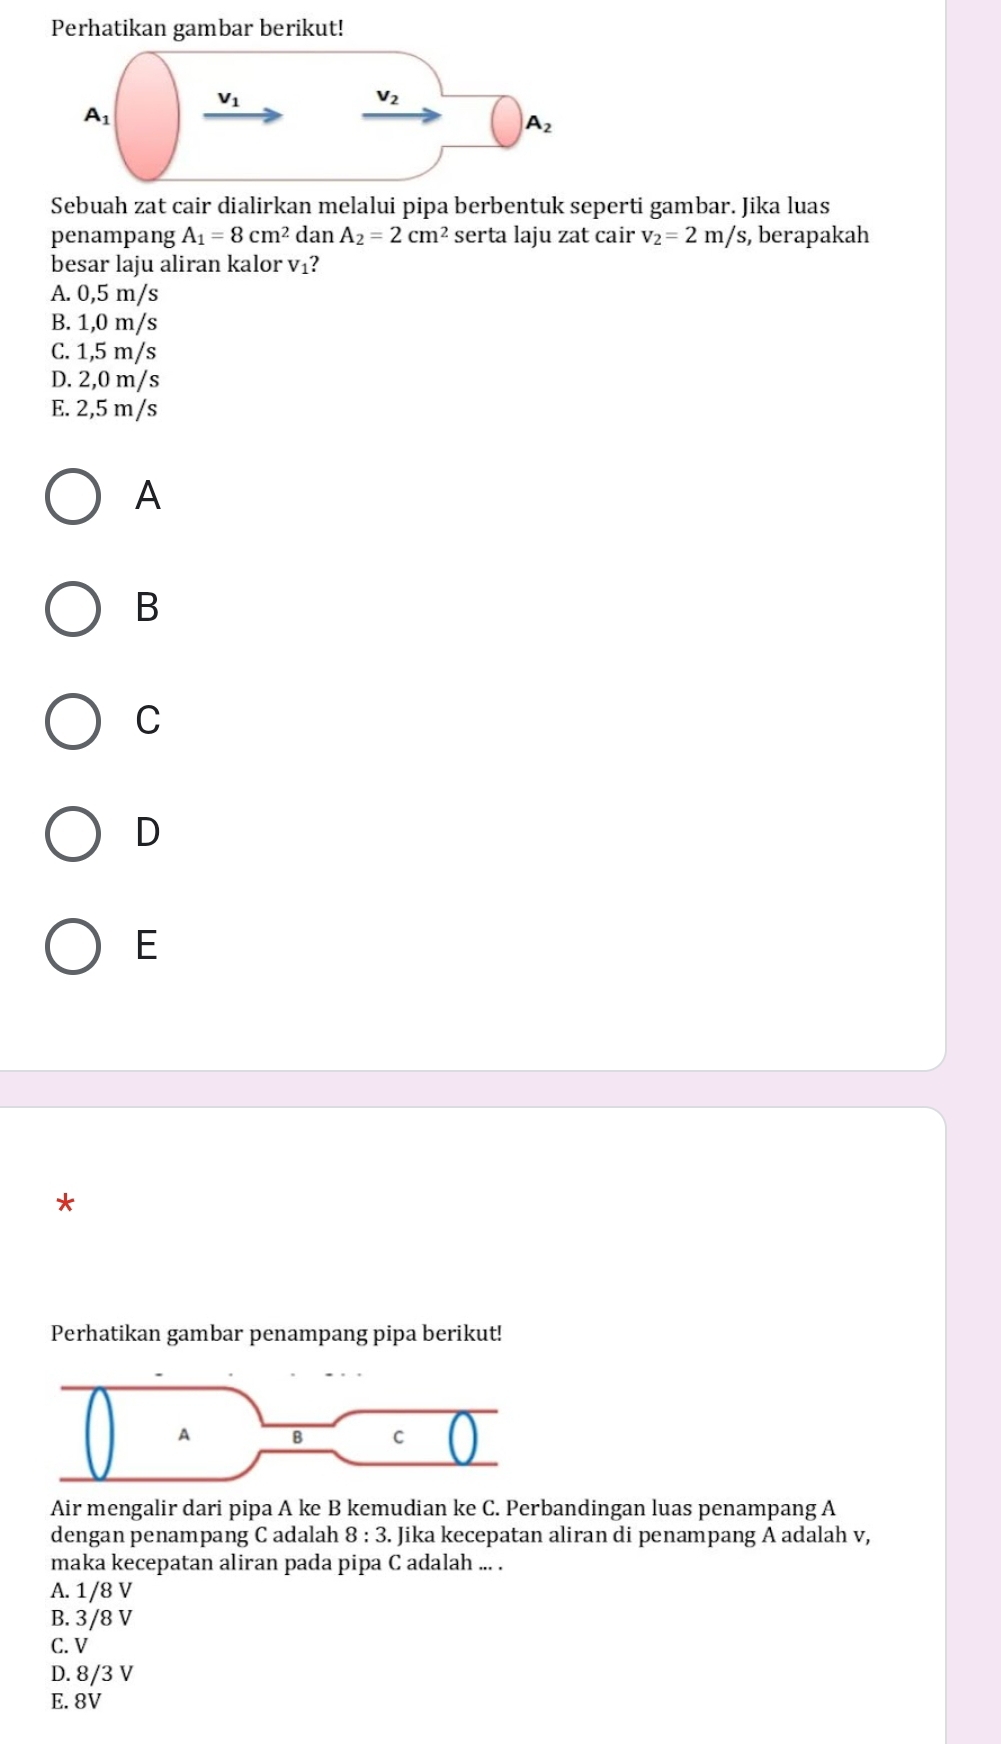Click answer text 'E. 2,5 m/s'

(x=104, y=409)
